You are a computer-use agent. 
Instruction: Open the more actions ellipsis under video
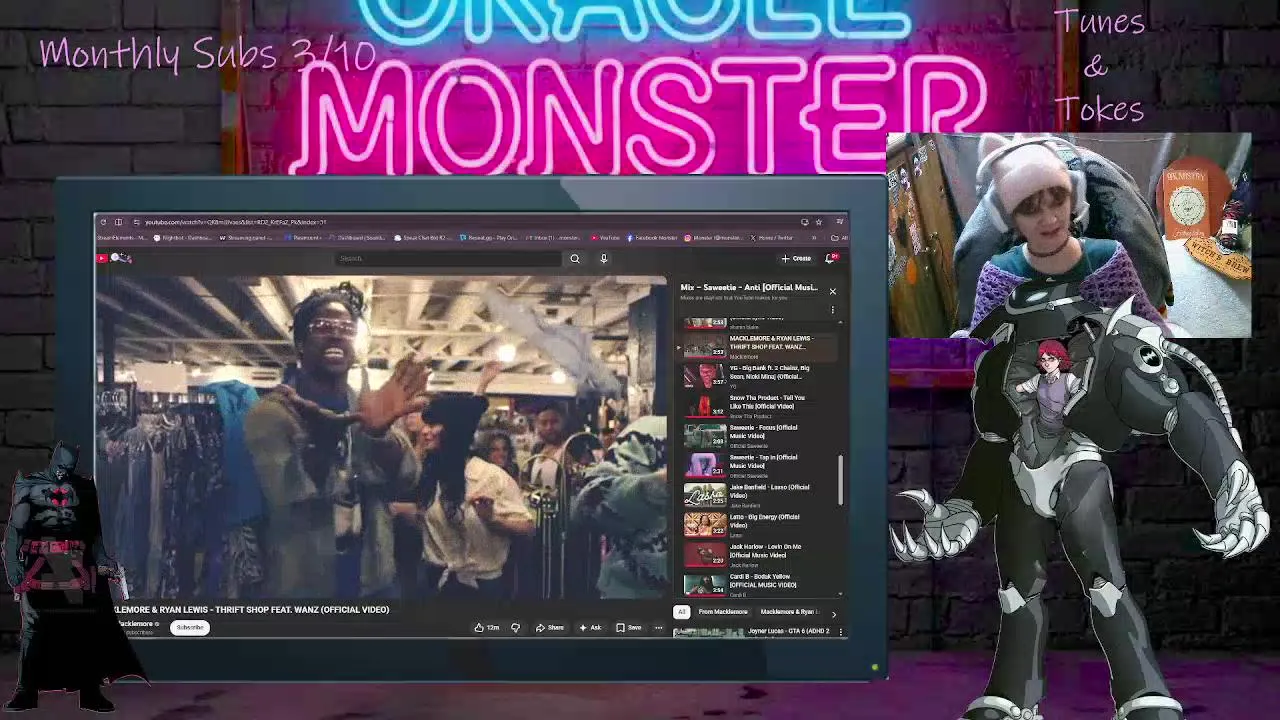(658, 627)
